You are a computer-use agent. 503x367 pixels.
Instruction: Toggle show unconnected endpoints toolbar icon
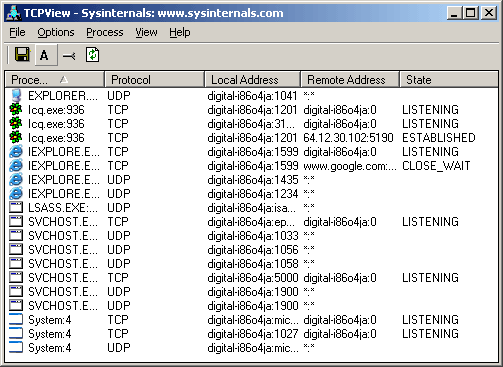click(x=69, y=55)
